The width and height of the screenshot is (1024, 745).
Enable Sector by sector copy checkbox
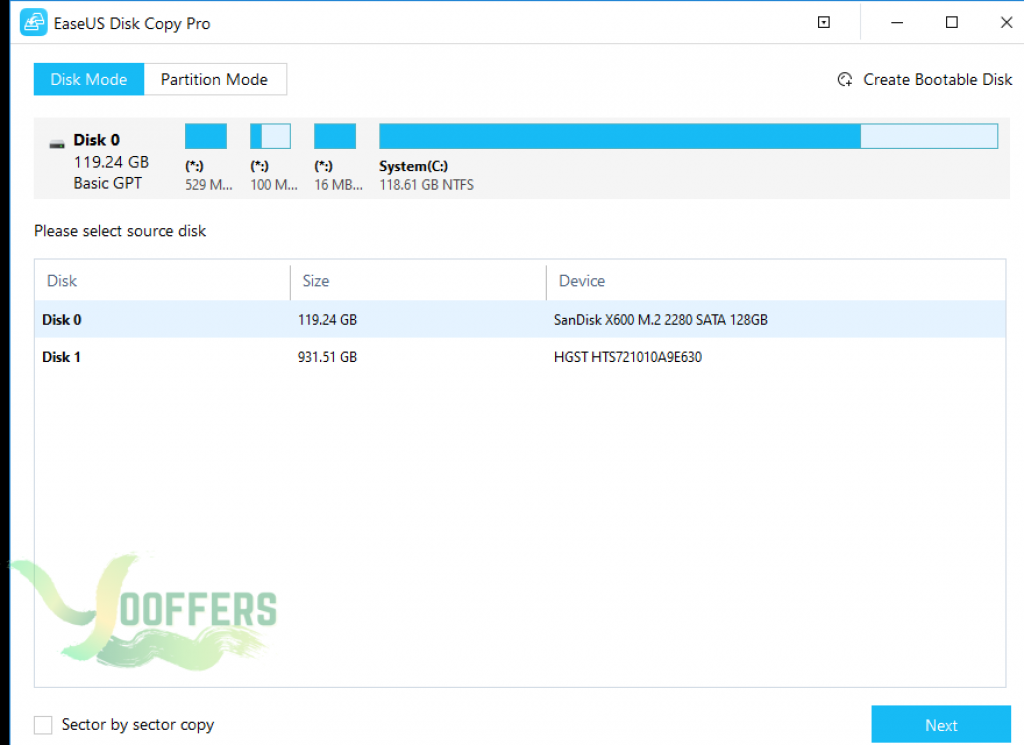(x=43, y=725)
